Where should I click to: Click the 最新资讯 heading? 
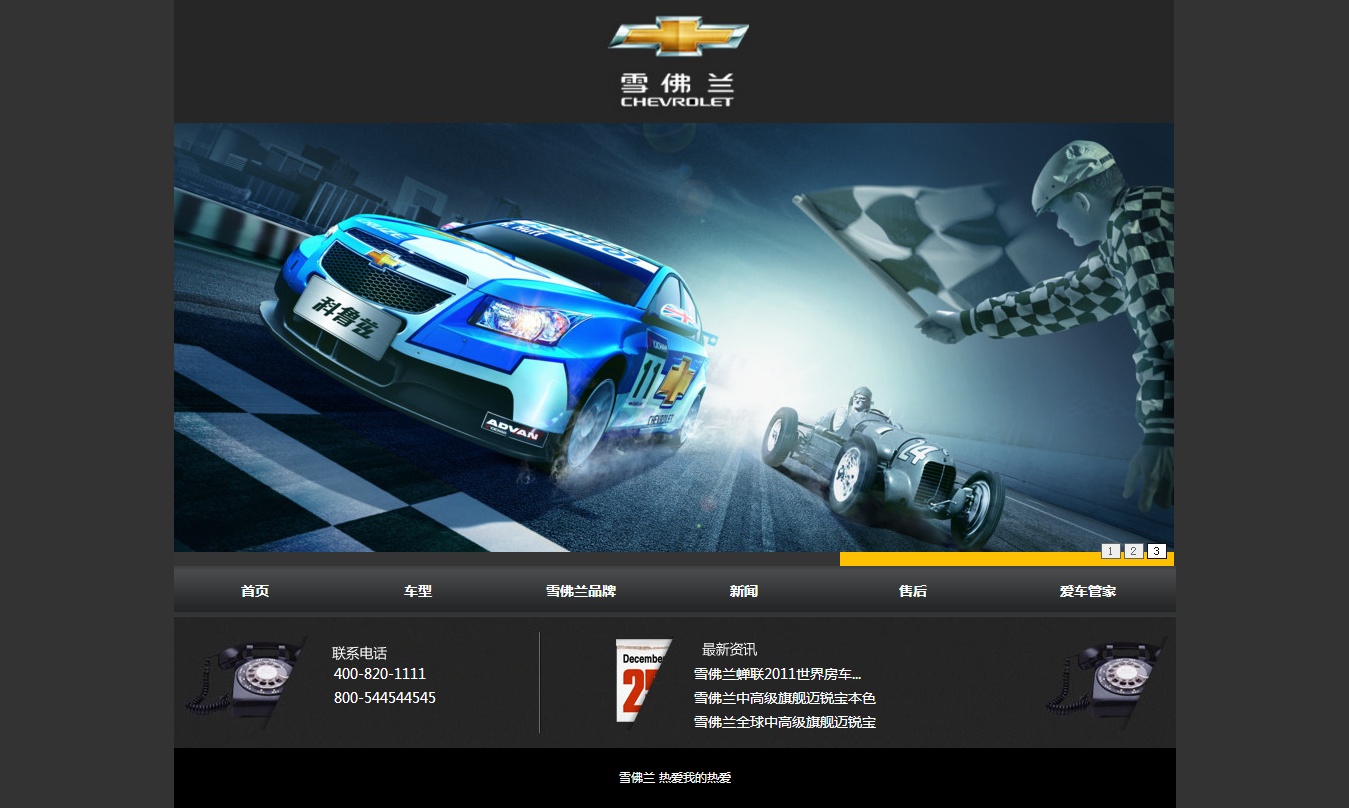click(x=729, y=649)
